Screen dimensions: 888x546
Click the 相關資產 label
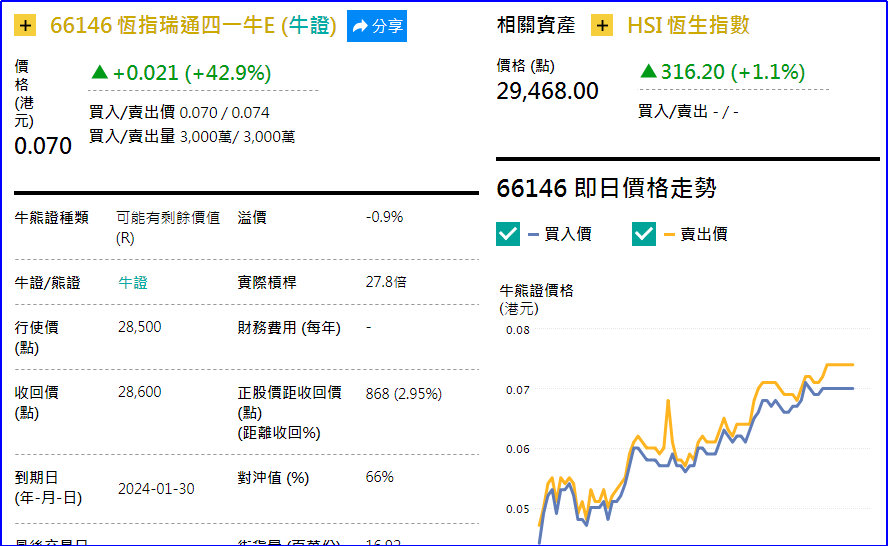click(536, 25)
